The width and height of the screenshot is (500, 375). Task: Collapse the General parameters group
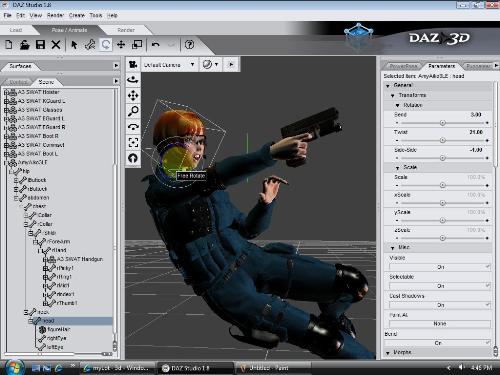pos(388,86)
